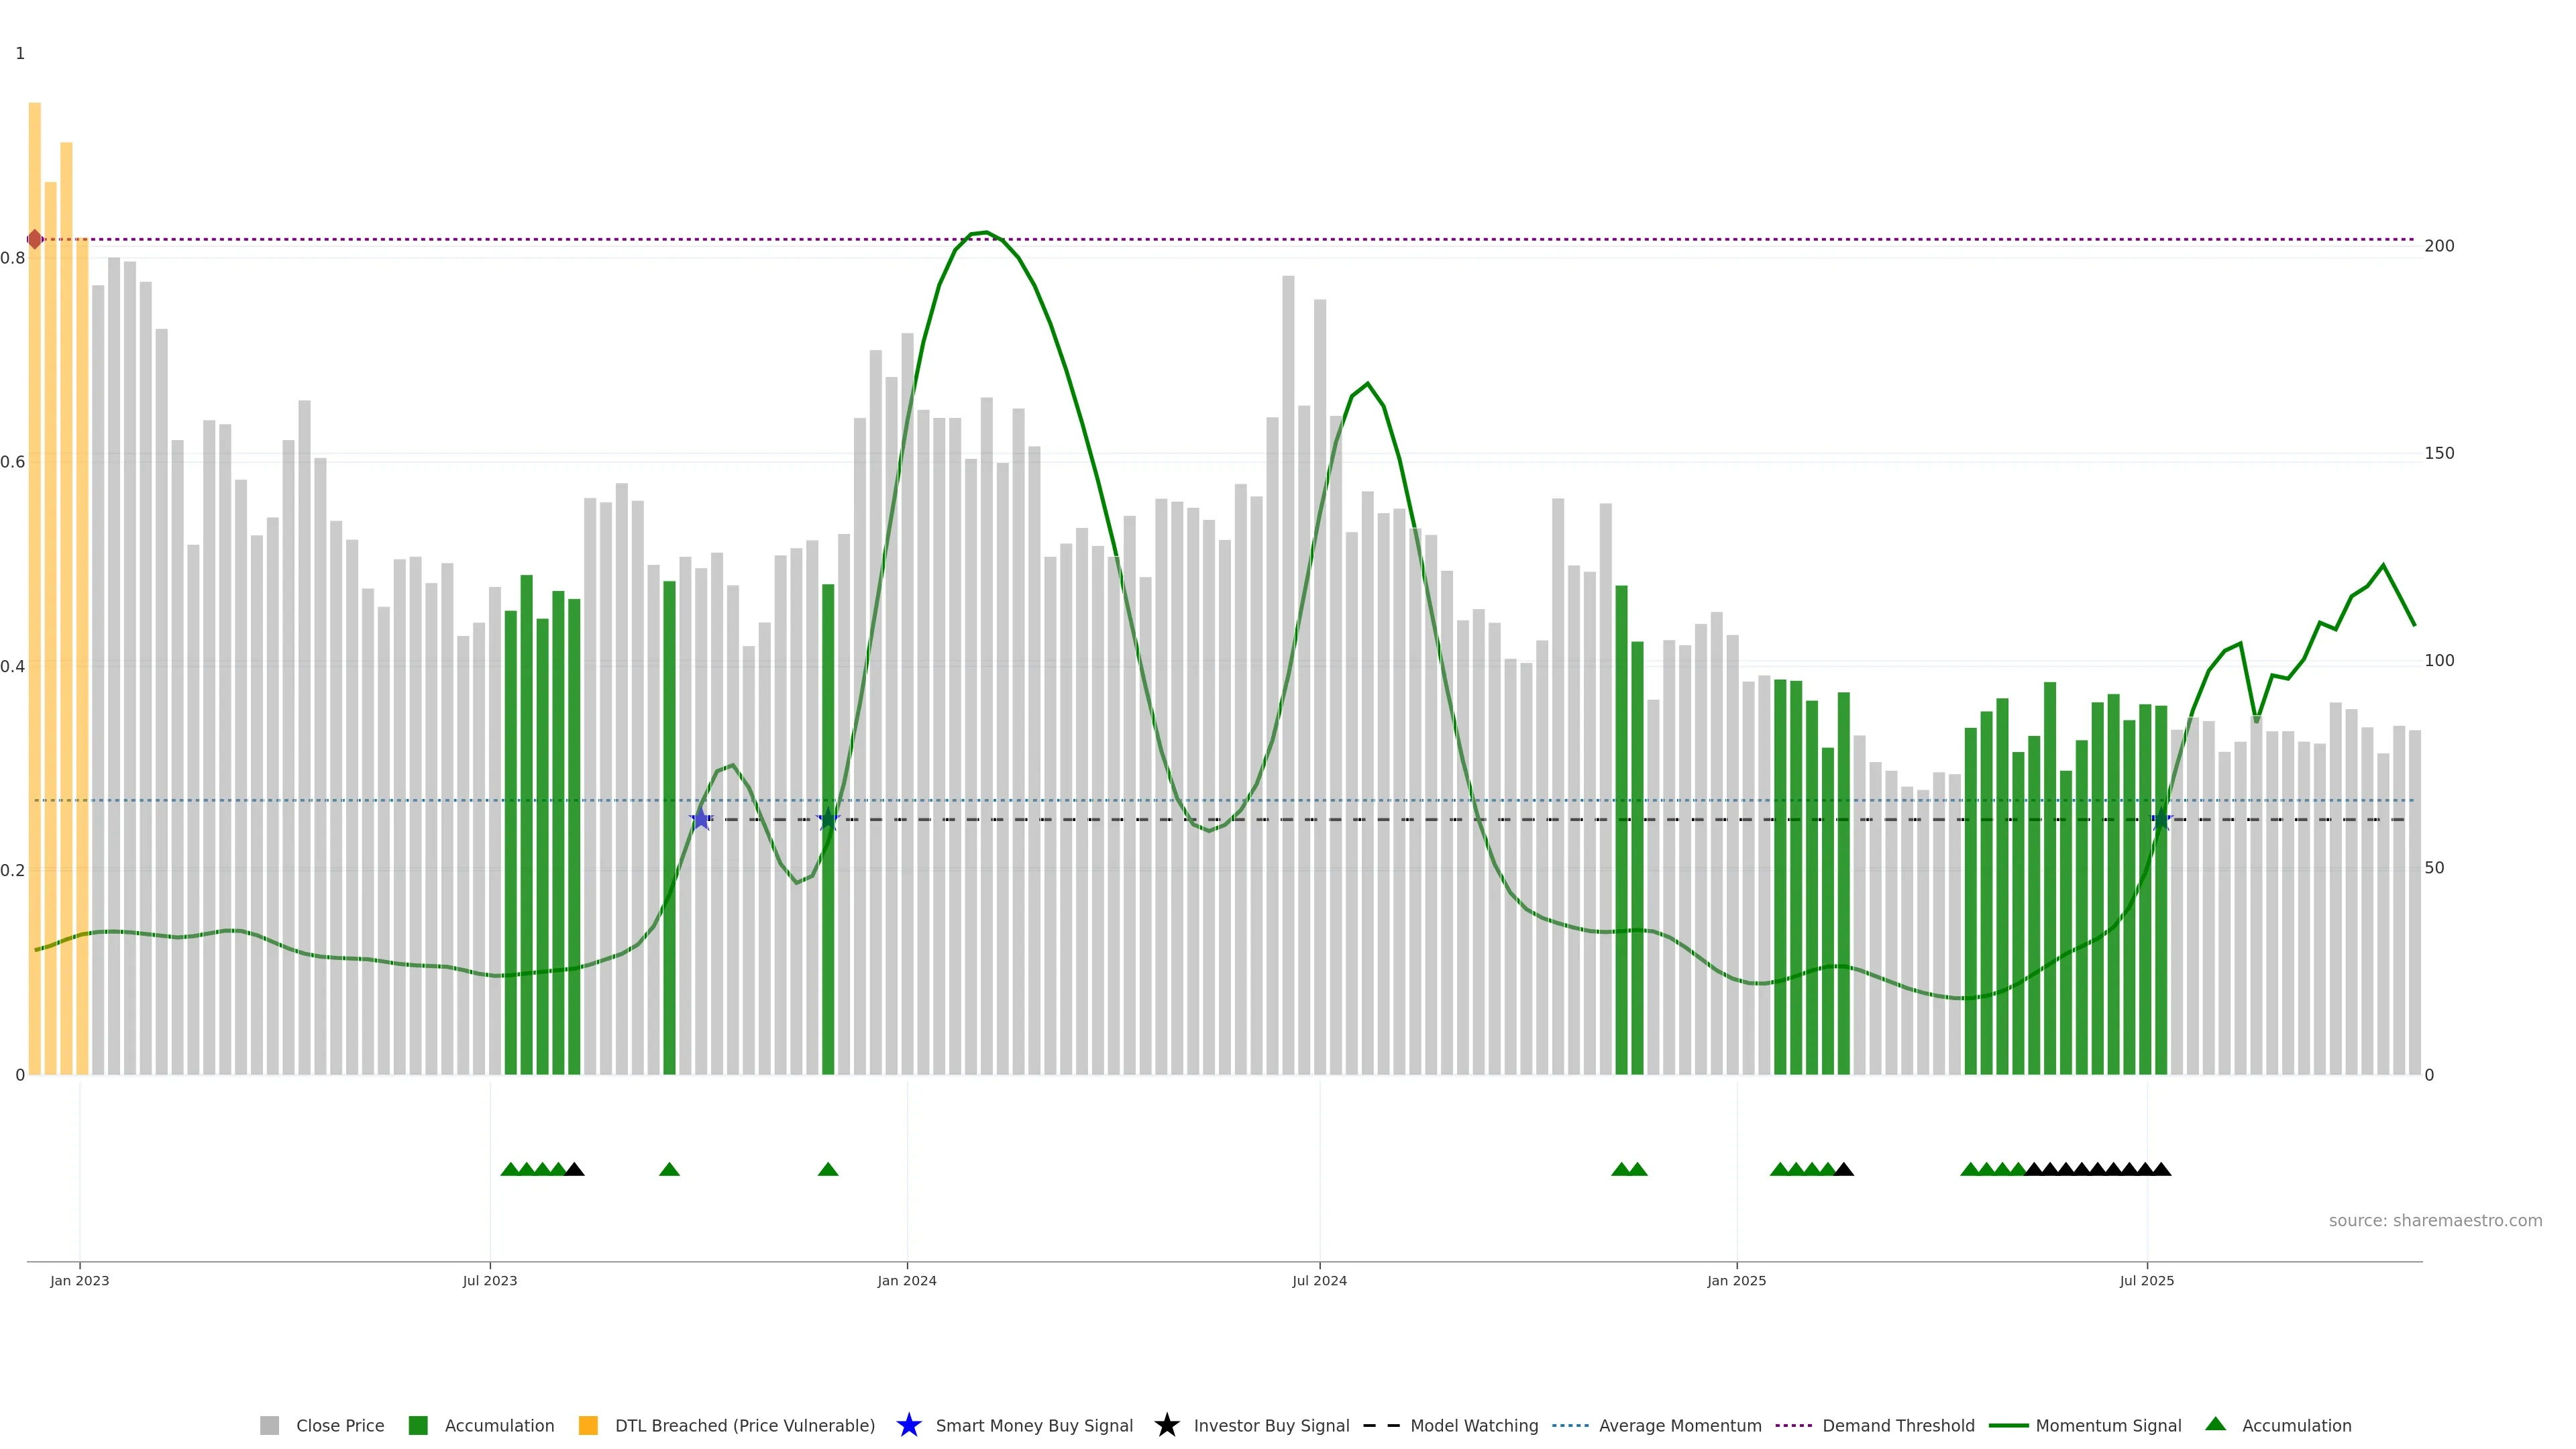Click the blue star near Jul 2025
This screenshot has height=1449, width=2576.
tap(2162, 820)
